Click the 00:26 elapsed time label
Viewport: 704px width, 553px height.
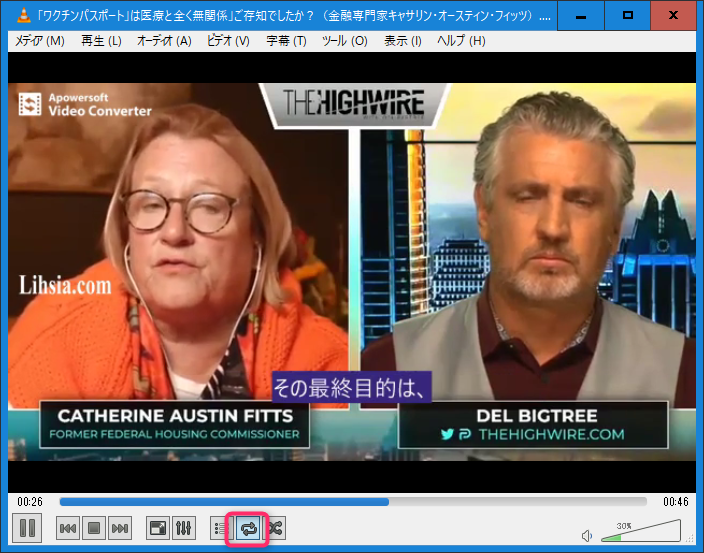click(x=29, y=502)
